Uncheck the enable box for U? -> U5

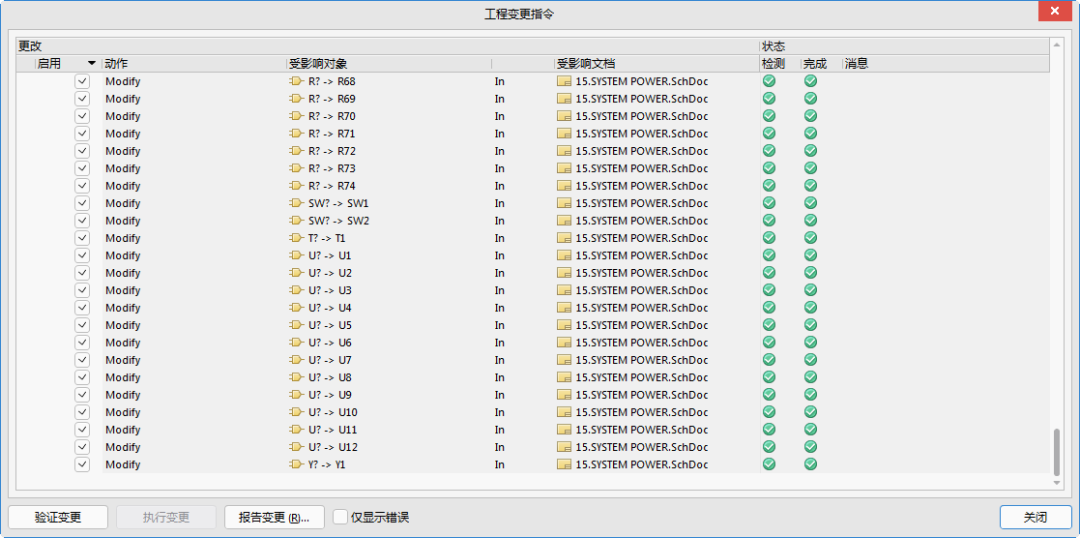(x=82, y=325)
